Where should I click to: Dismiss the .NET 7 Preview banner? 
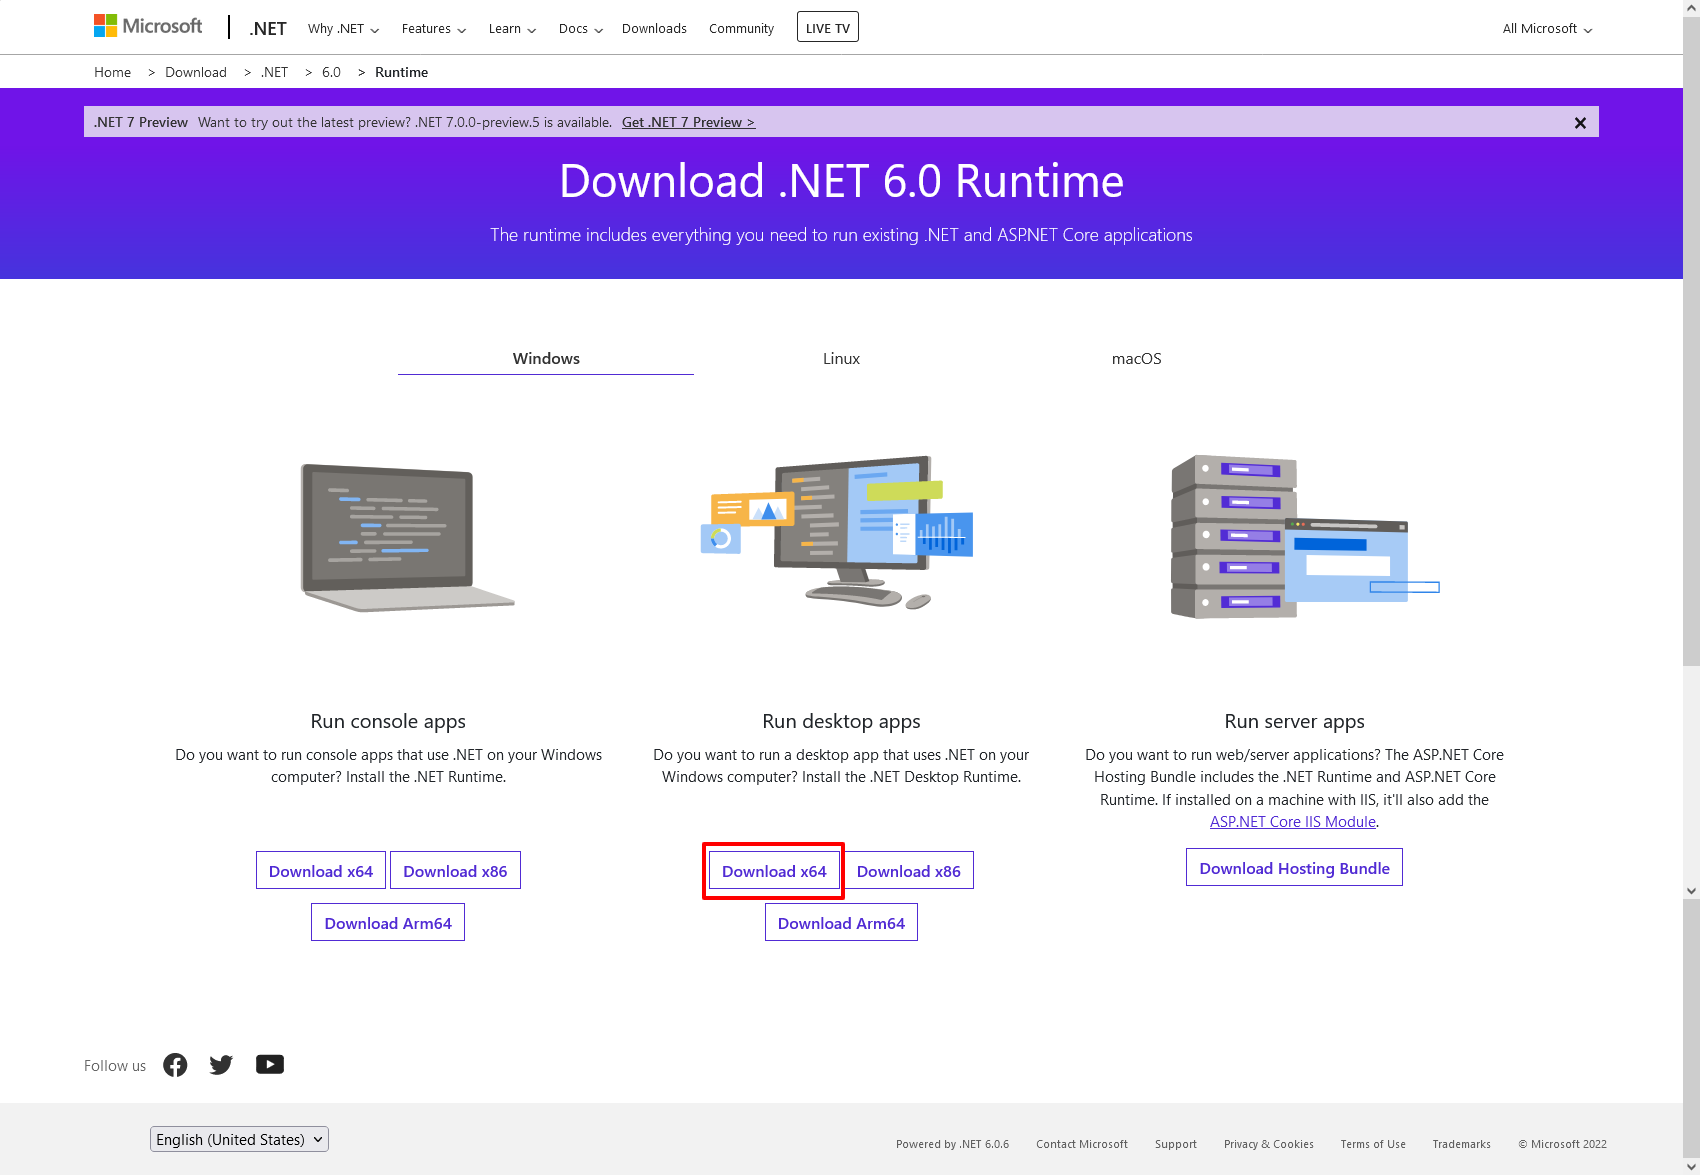coord(1580,123)
